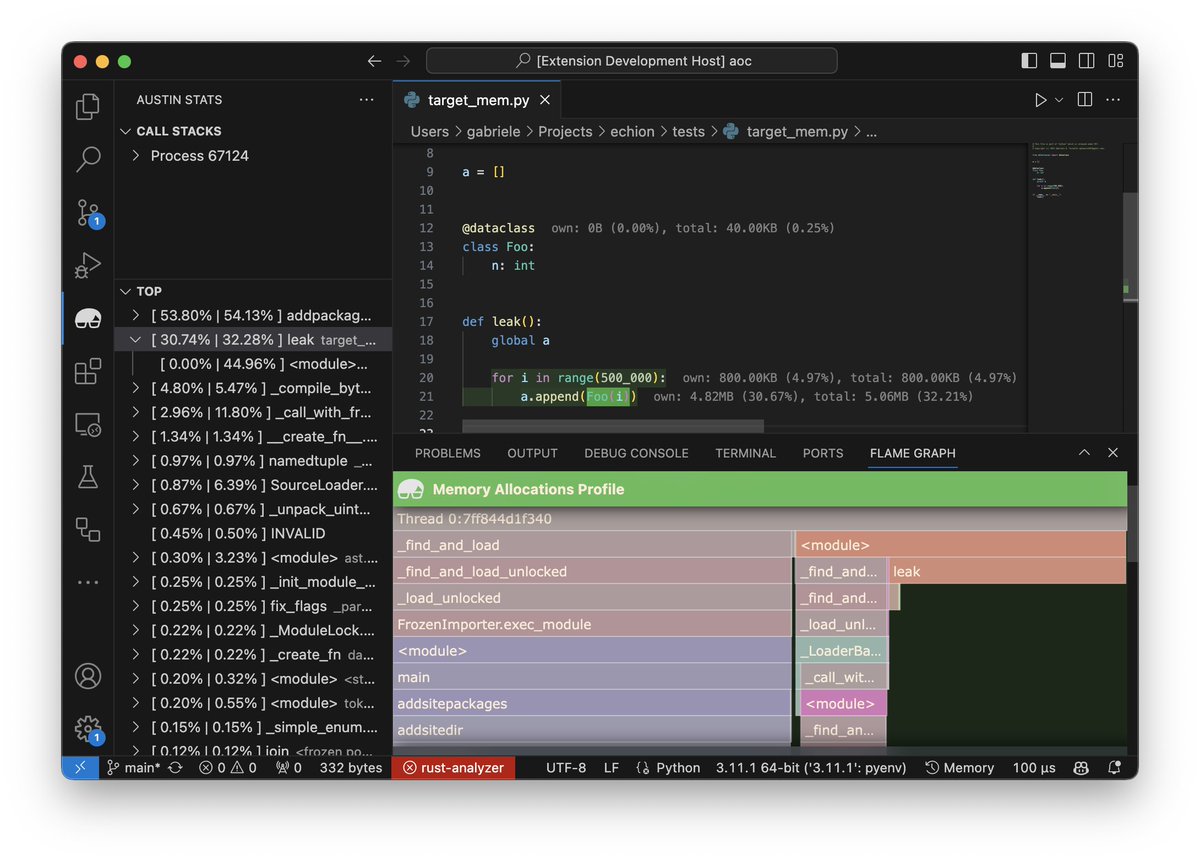Switch to the FLAME GRAPH tab
The width and height of the screenshot is (1200, 861).
coord(912,453)
